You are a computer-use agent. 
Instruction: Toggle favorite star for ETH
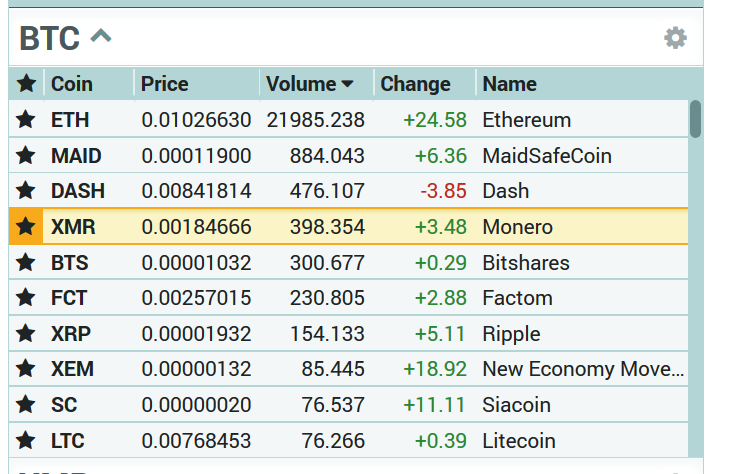(26, 120)
